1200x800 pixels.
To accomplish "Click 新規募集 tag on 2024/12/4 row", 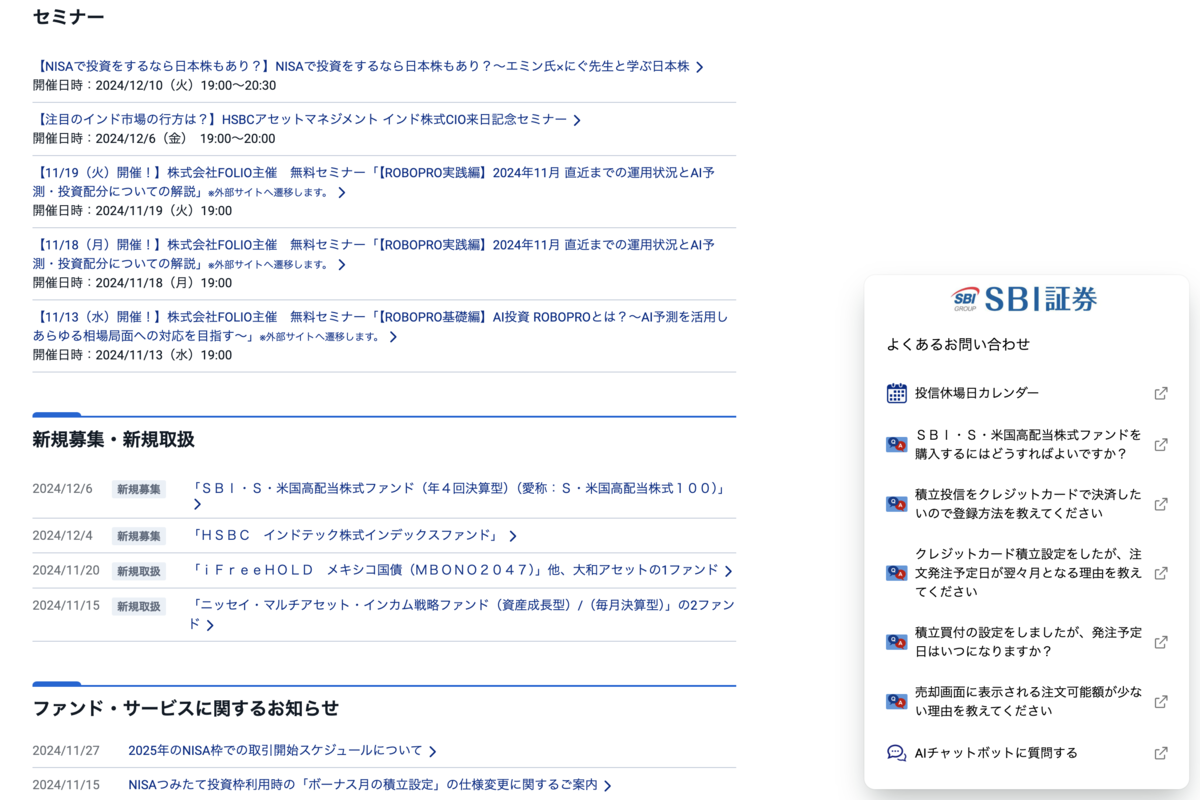I will [x=139, y=536].
